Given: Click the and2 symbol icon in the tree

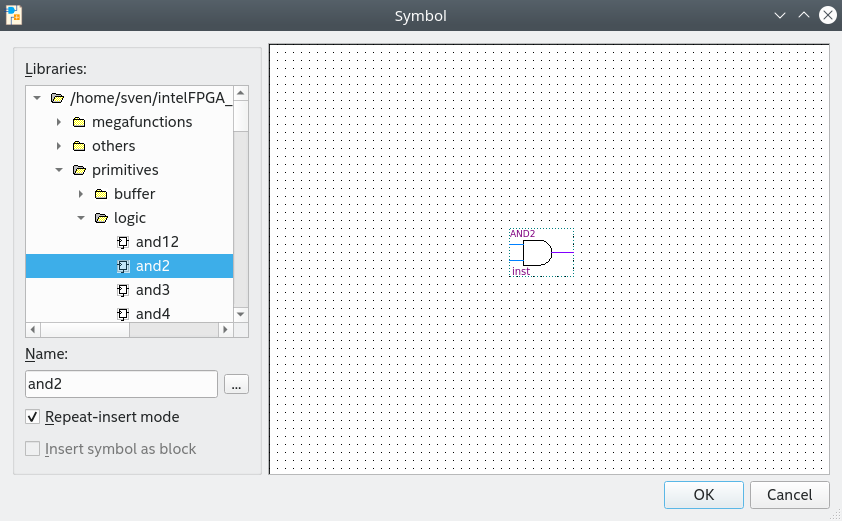Looking at the screenshot, I should 123,266.
